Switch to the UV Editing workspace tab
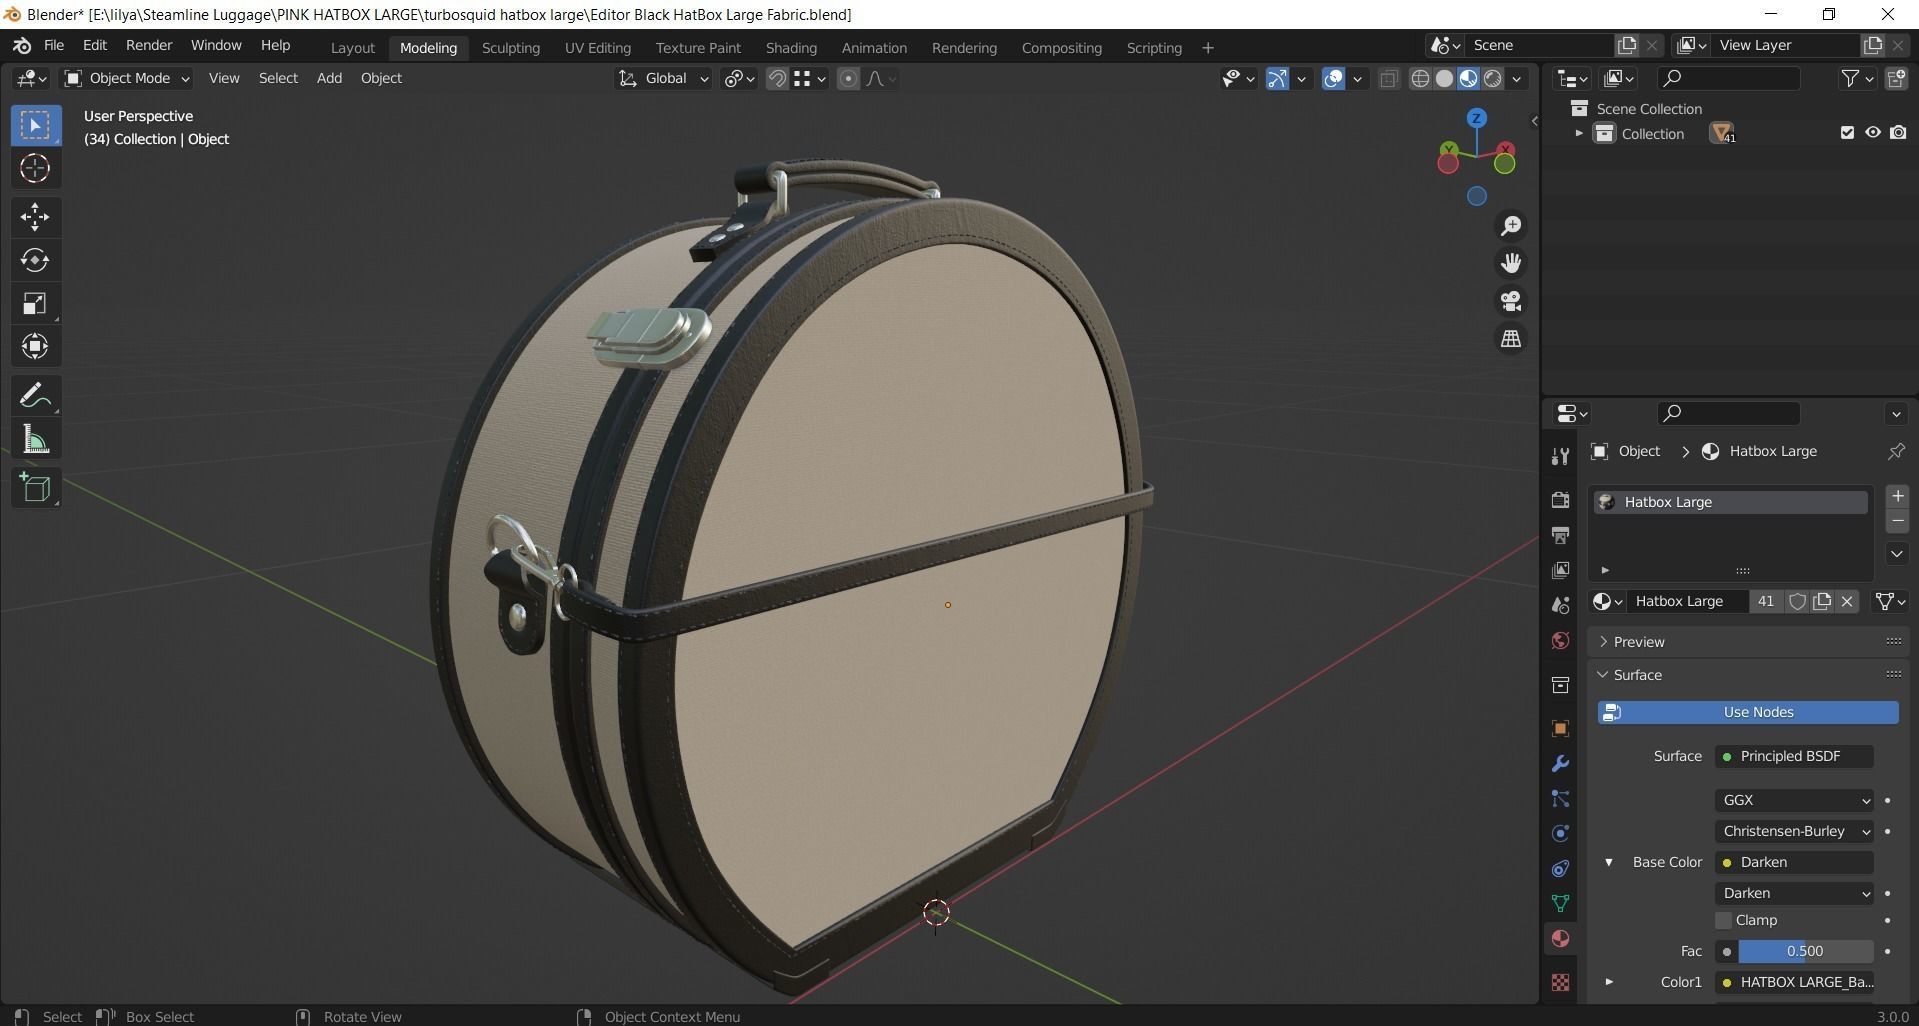Image resolution: width=1919 pixels, height=1026 pixels. 598,48
